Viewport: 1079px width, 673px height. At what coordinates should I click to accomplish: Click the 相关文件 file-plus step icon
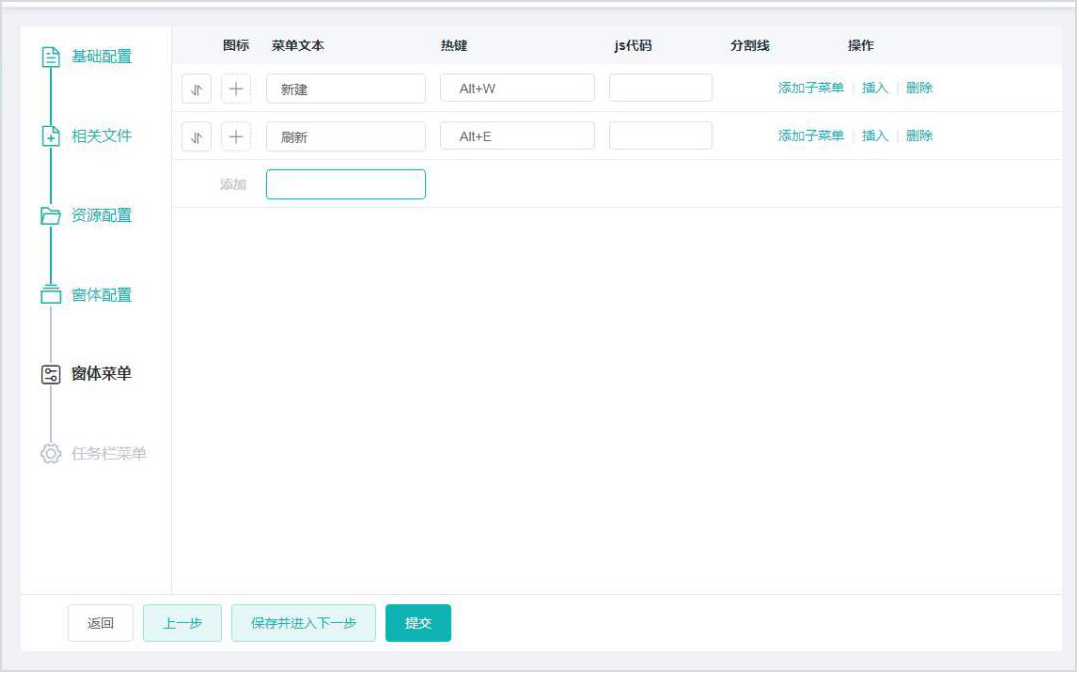pyautogui.click(x=51, y=136)
